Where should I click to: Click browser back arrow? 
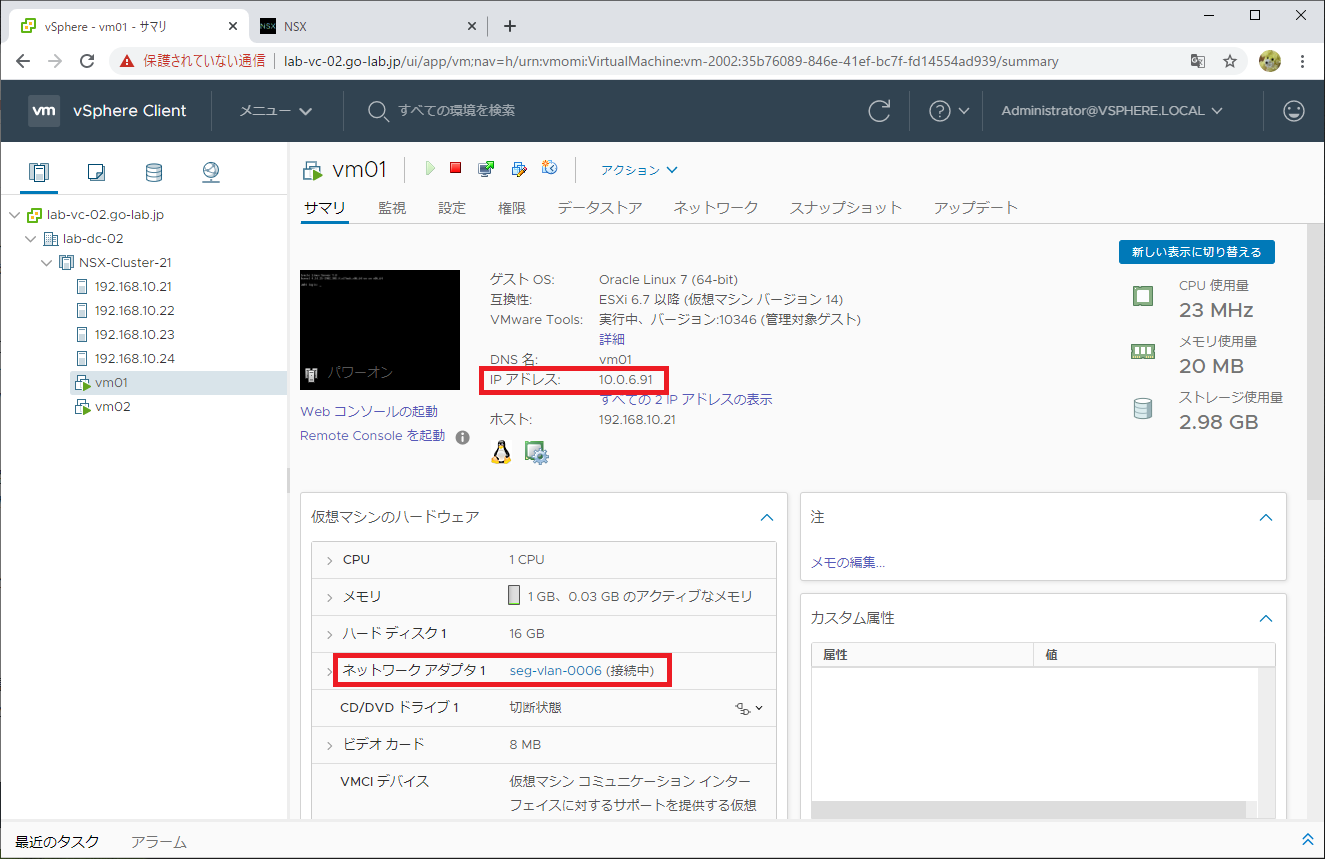coord(23,61)
